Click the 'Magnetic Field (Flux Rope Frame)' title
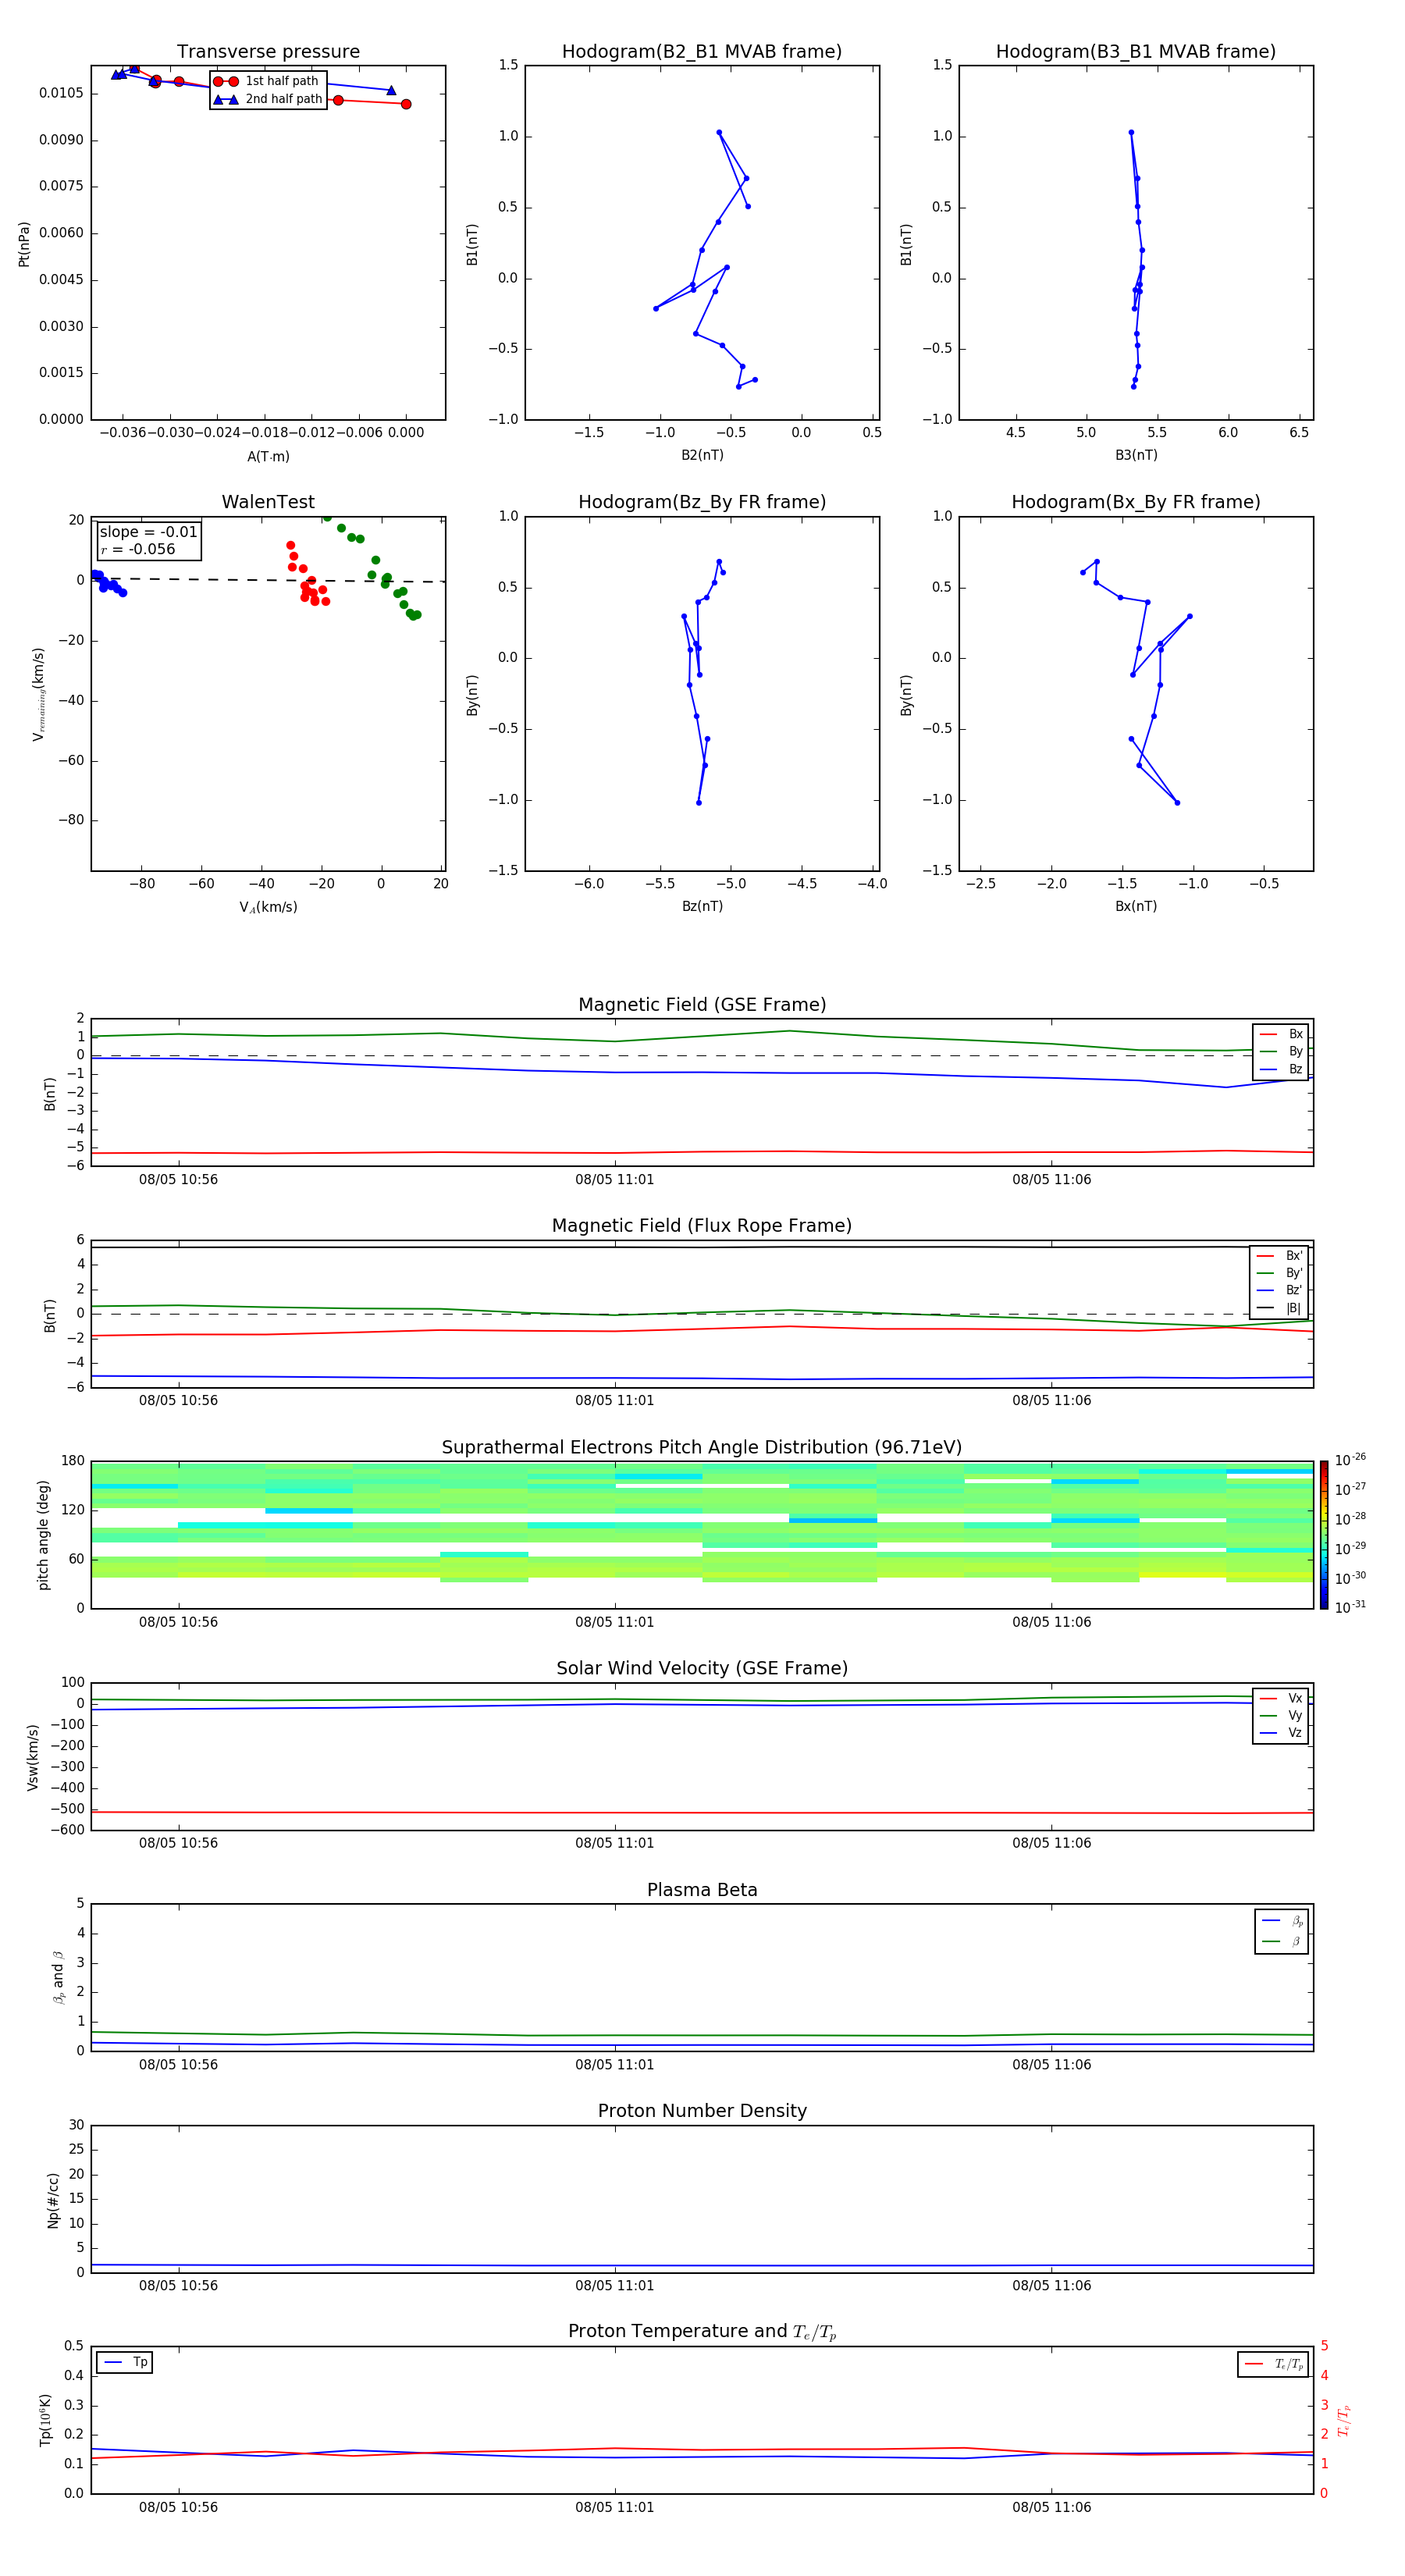Image resolution: width=1405 pixels, height=2576 pixels. [702, 1226]
